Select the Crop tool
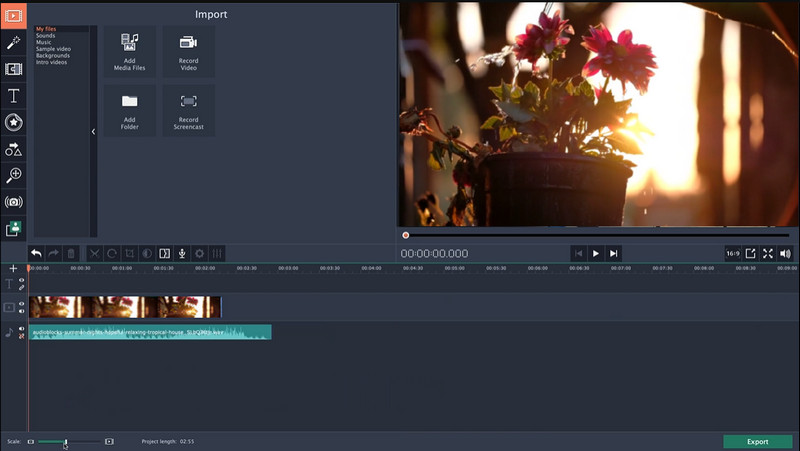 click(x=130, y=253)
